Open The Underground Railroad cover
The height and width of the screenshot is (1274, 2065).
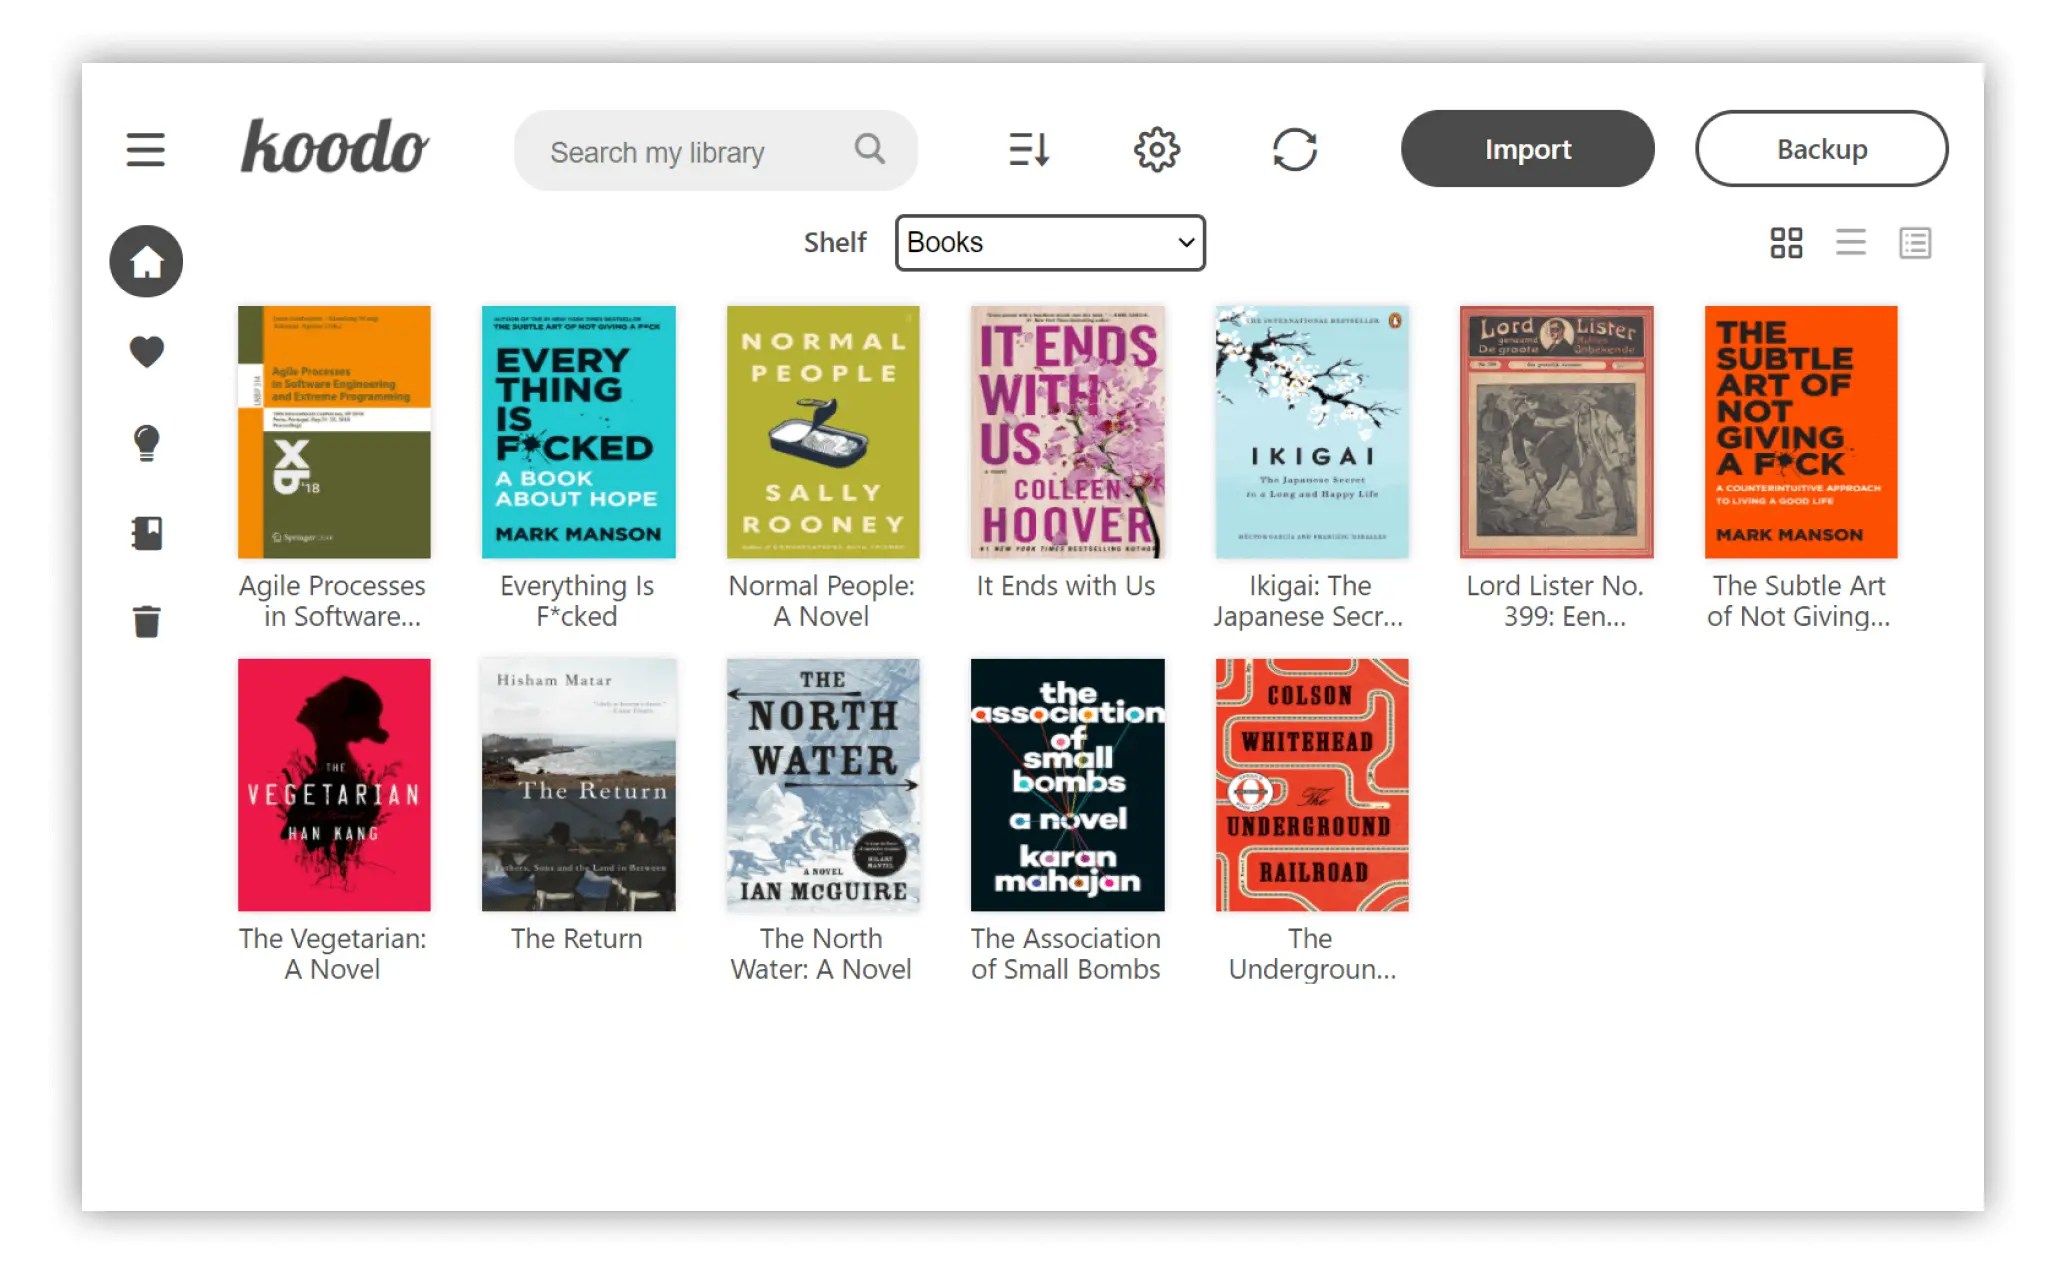(x=1311, y=785)
